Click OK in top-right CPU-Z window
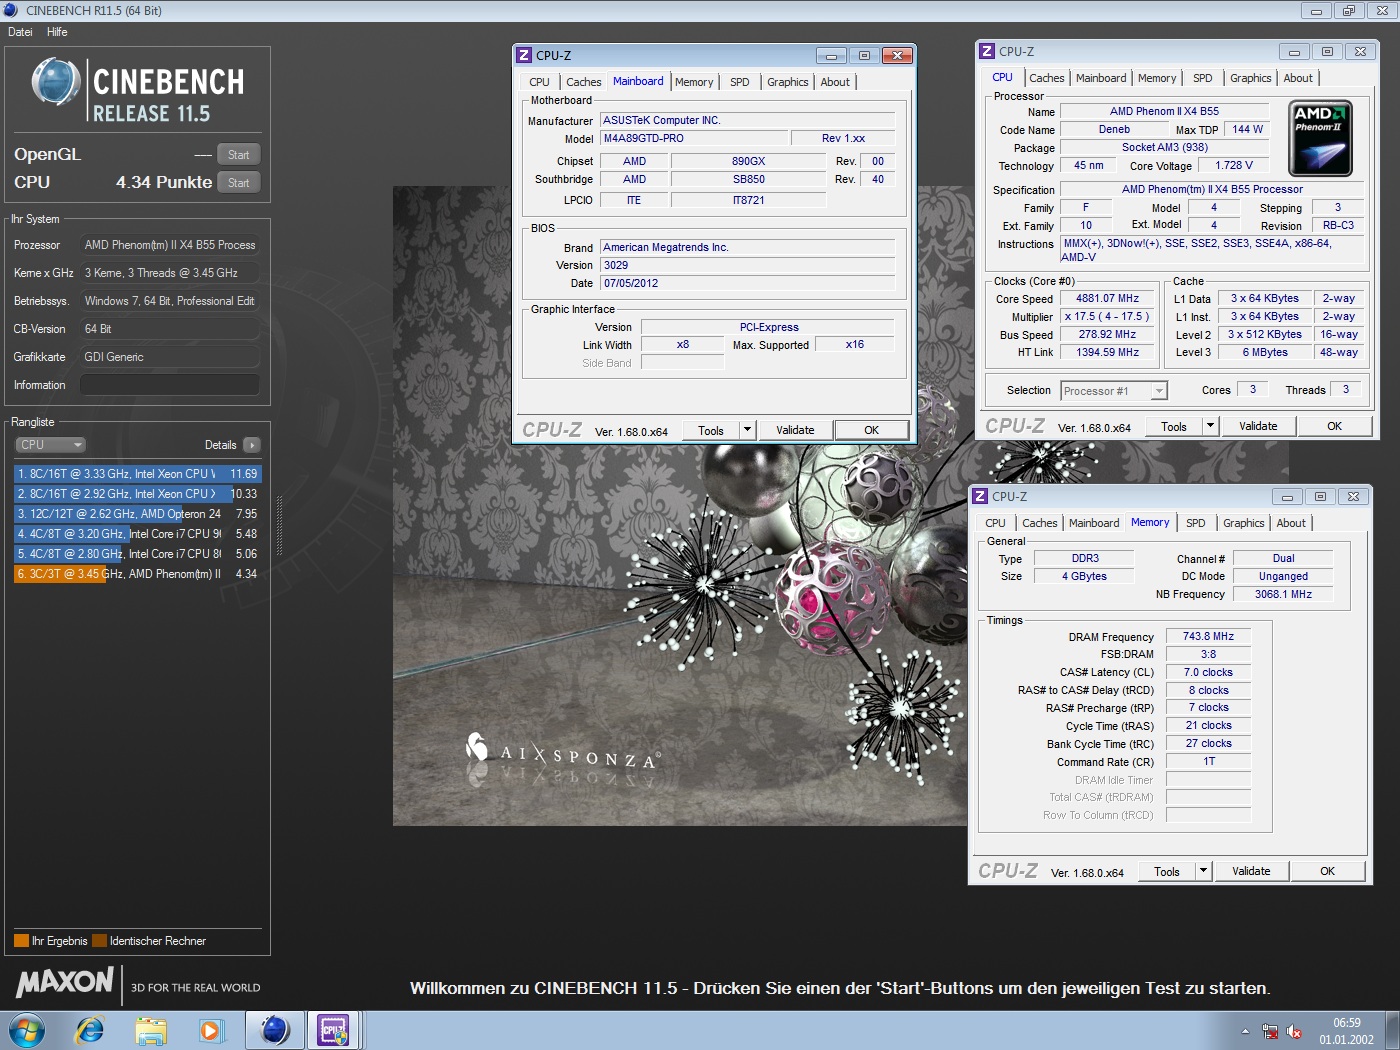This screenshot has width=1400, height=1050. coord(1334,426)
